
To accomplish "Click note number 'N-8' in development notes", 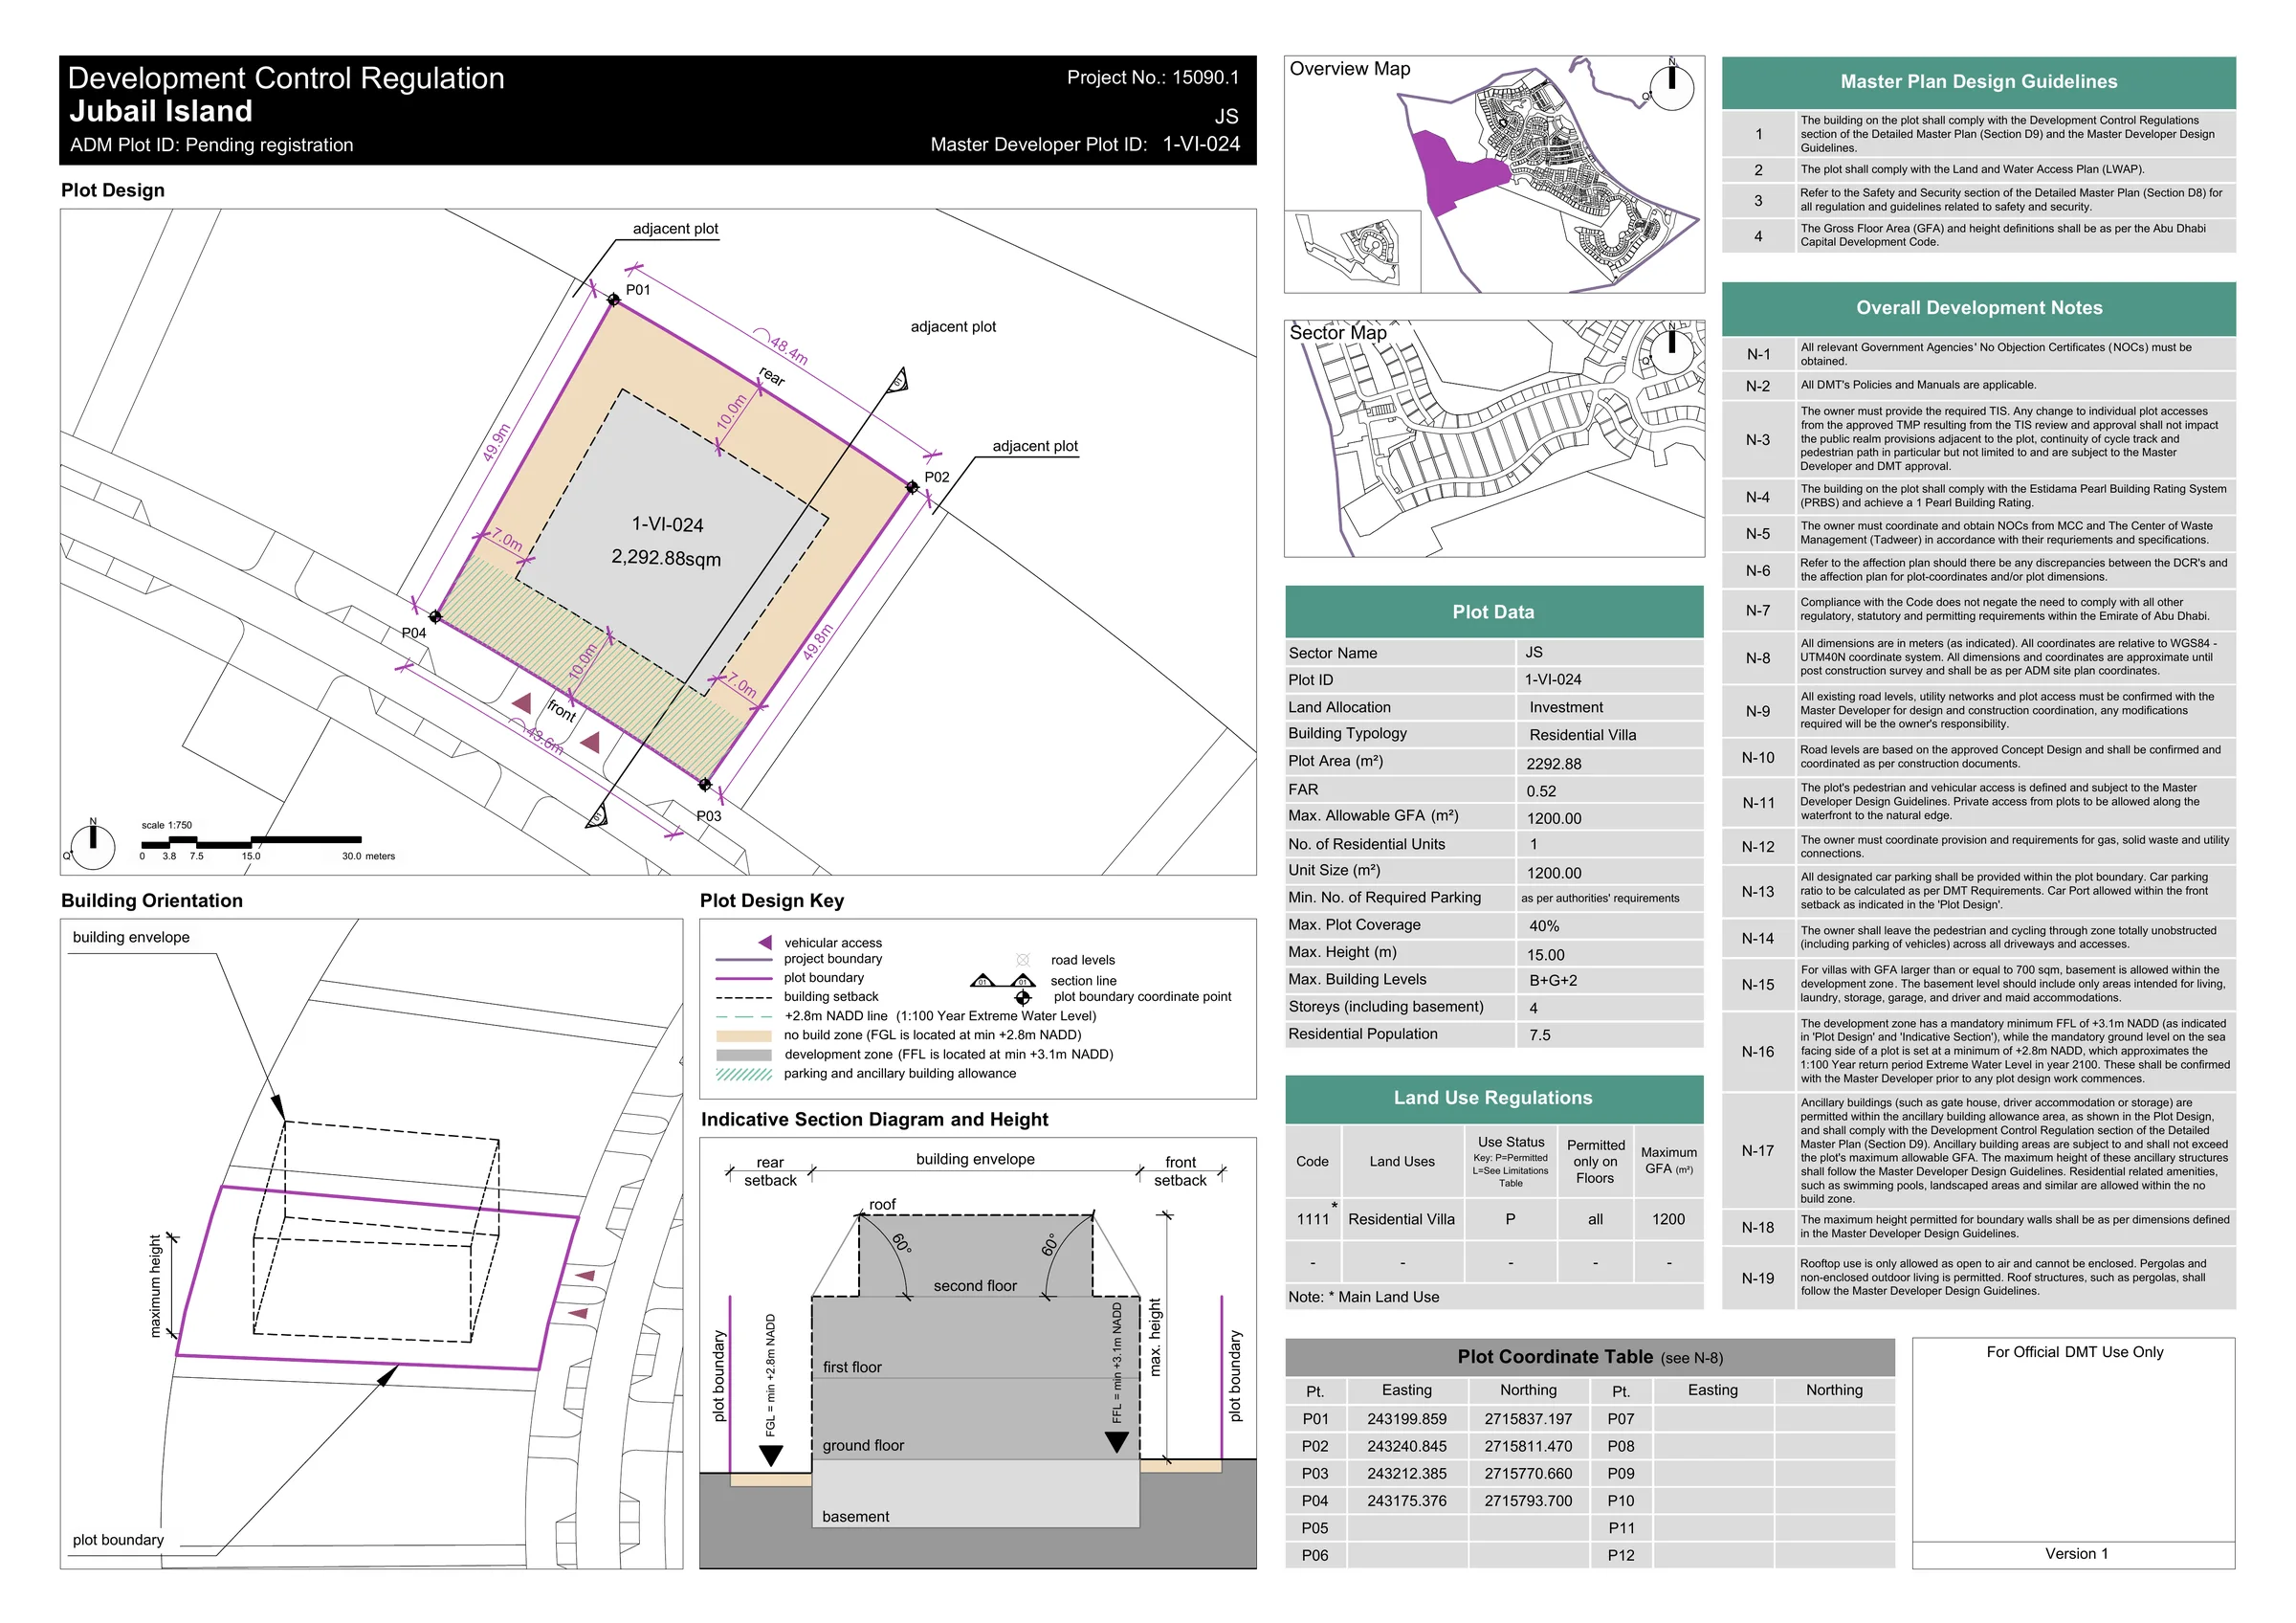I will [x=1757, y=658].
